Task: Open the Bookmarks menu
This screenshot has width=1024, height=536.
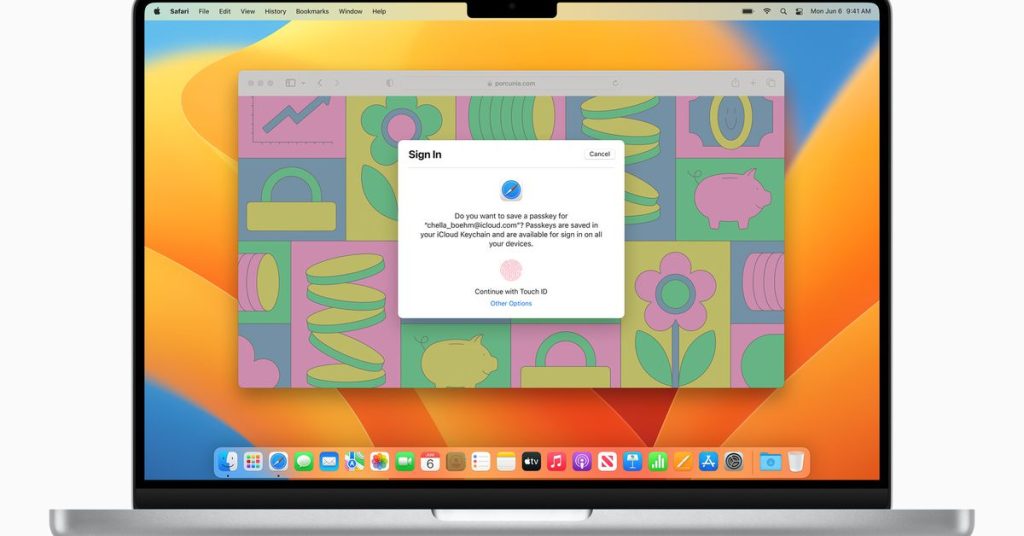Action: (312, 11)
